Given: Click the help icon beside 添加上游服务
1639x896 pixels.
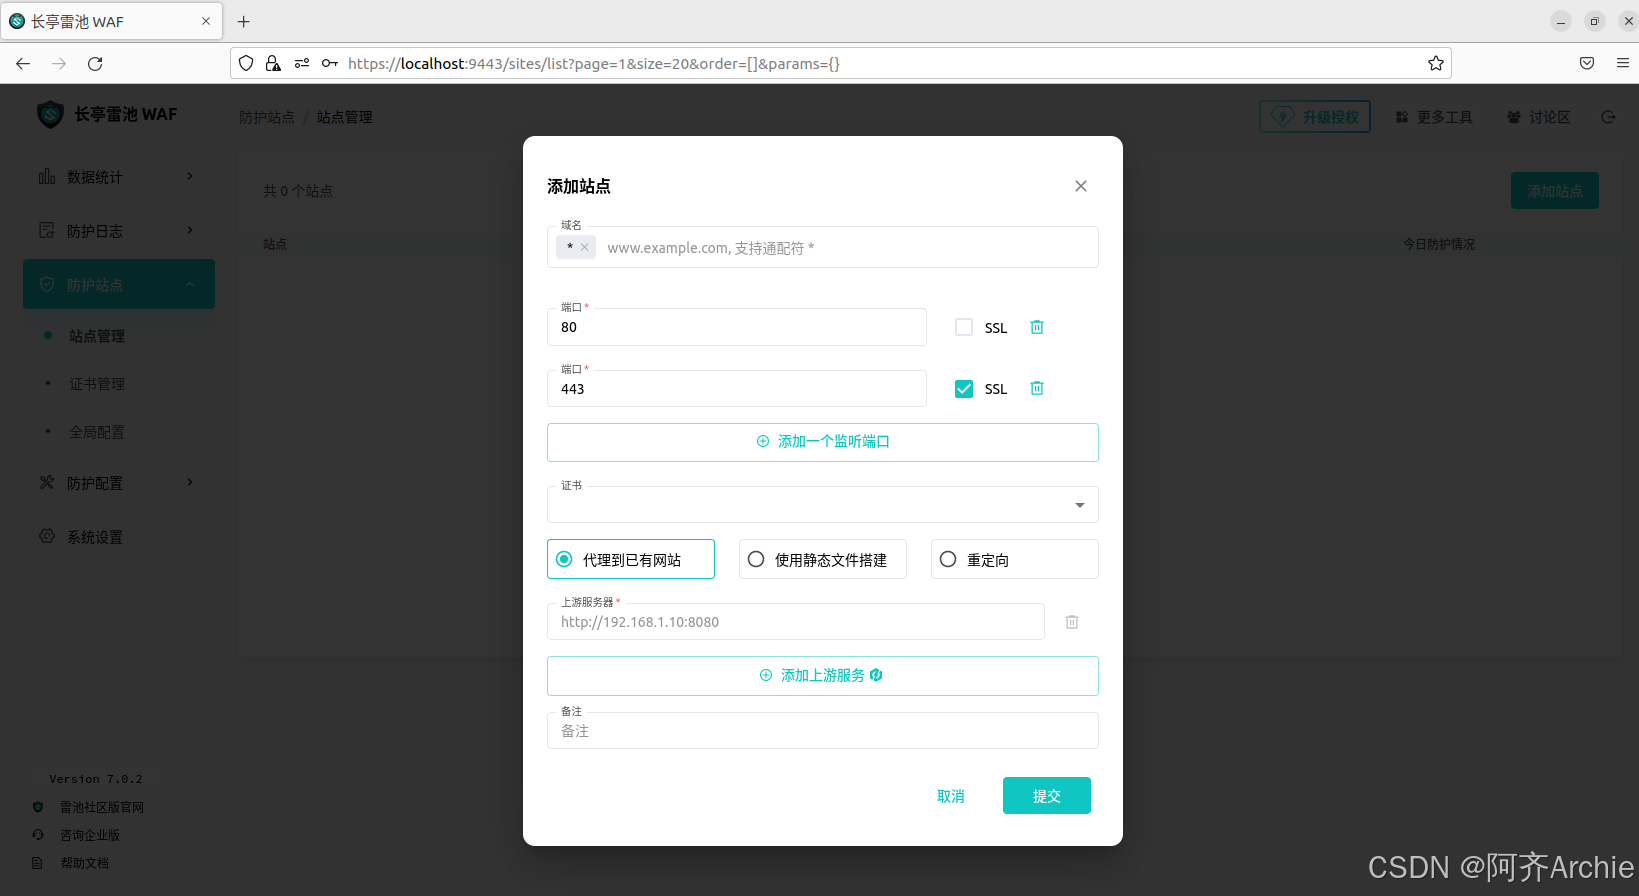Looking at the screenshot, I should pos(876,675).
